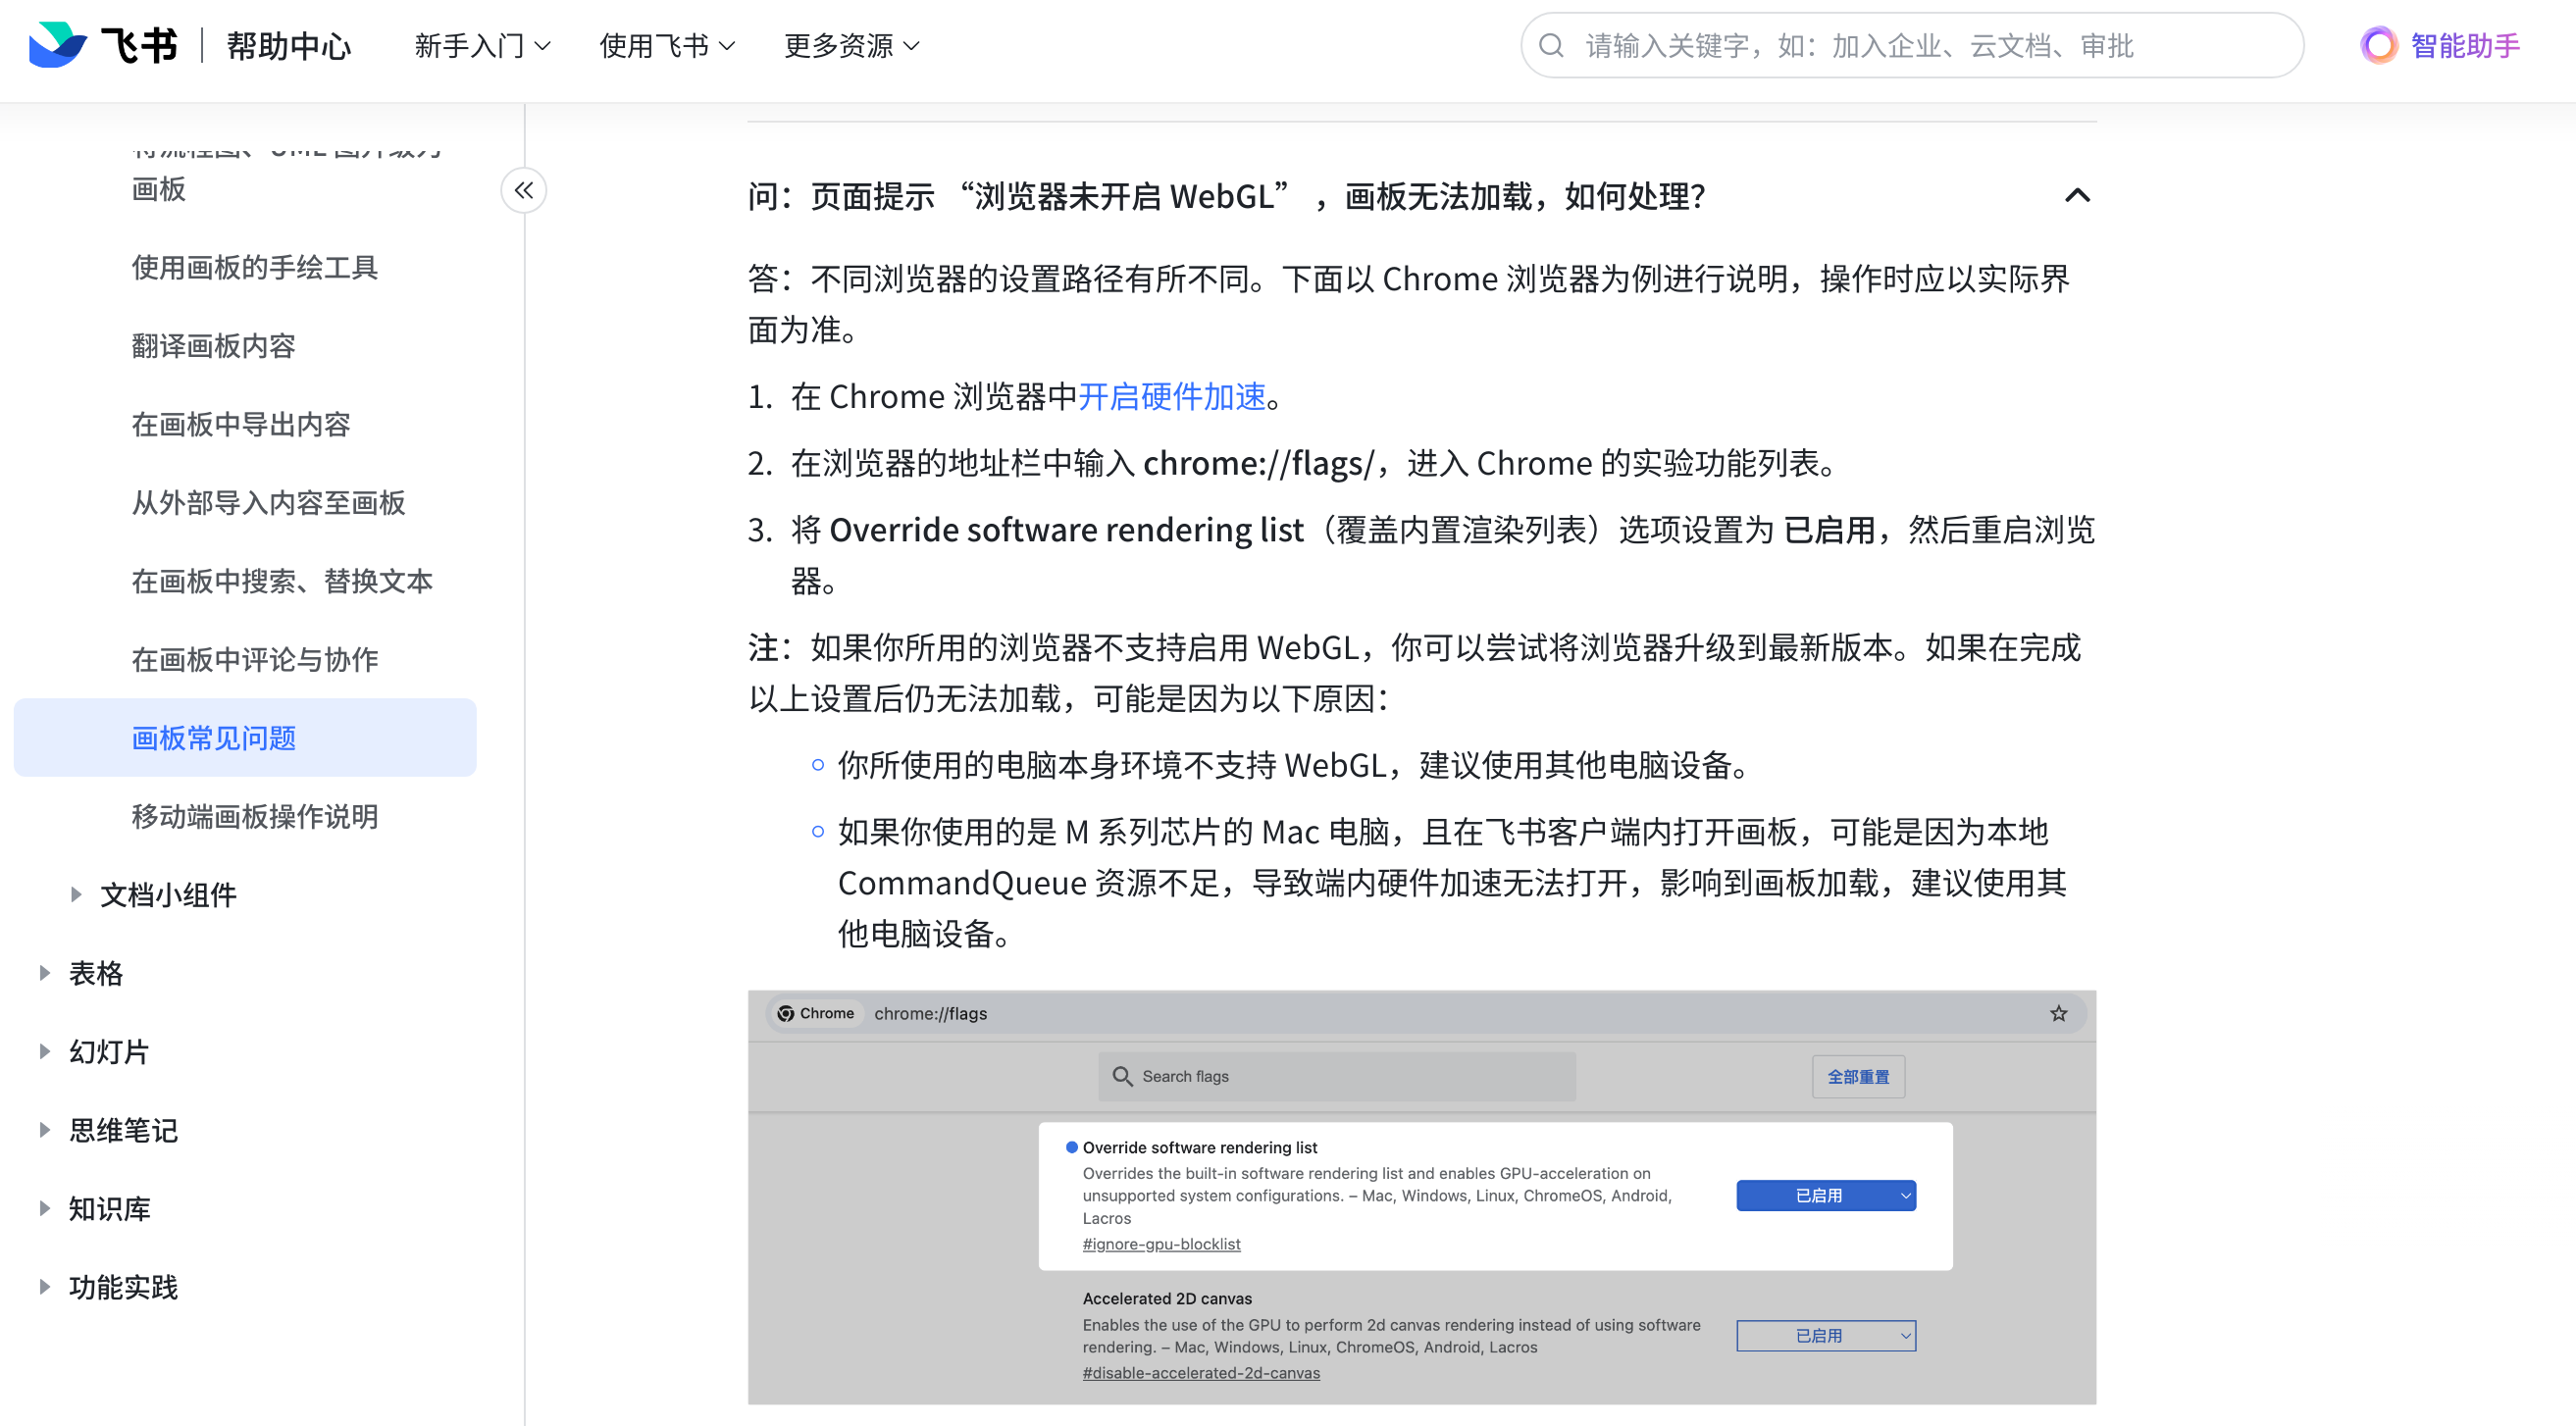
Task: Click the Search flags magnifier icon
Action: pyautogui.click(x=1122, y=1076)
